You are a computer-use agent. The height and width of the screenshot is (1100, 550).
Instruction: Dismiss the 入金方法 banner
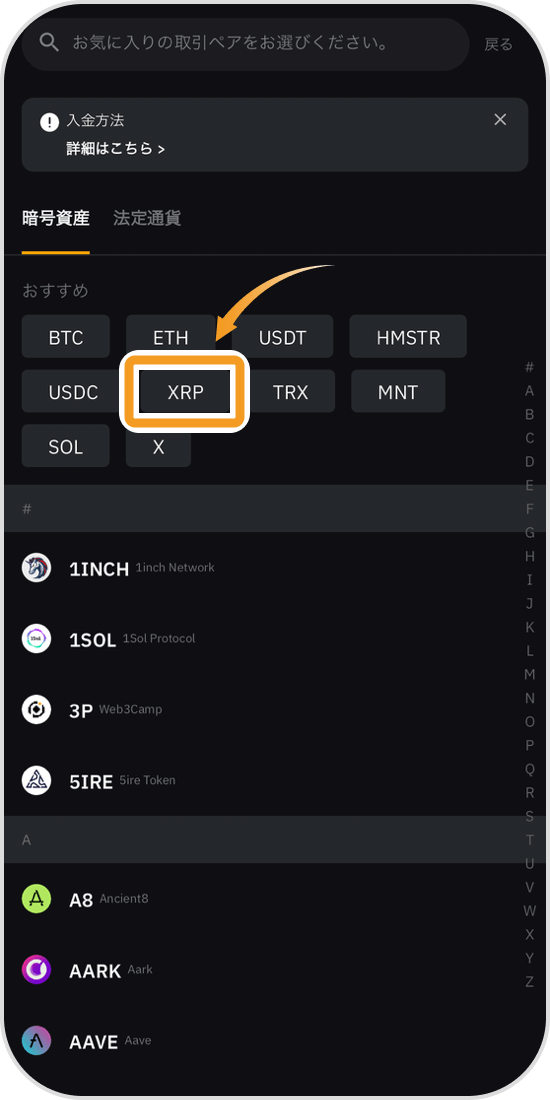pyautogui.click(x=500, y=120)
